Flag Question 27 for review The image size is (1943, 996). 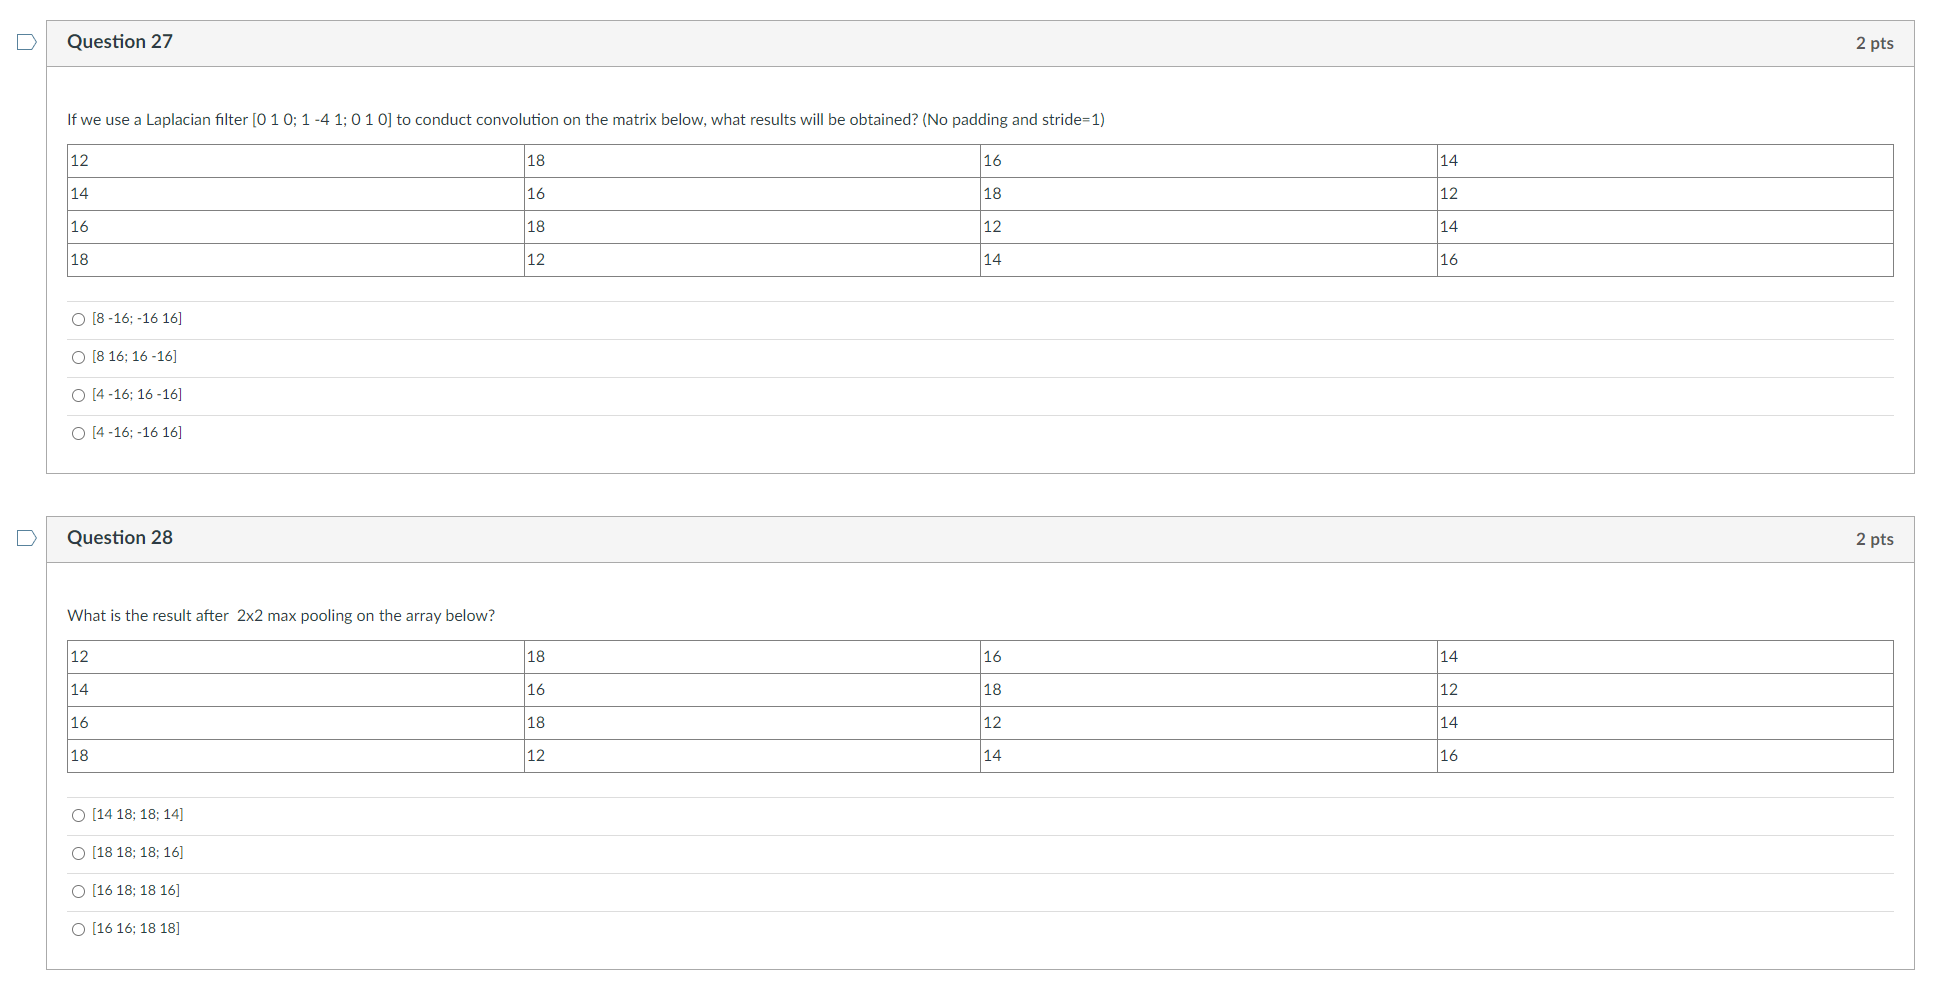[x=26, y=40]
